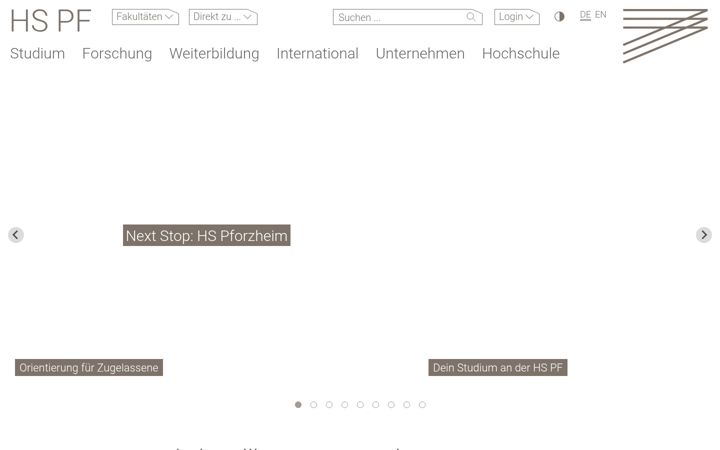Open the Weiterbildung menu
The image size is (720, 450).
tap(214, 53)
